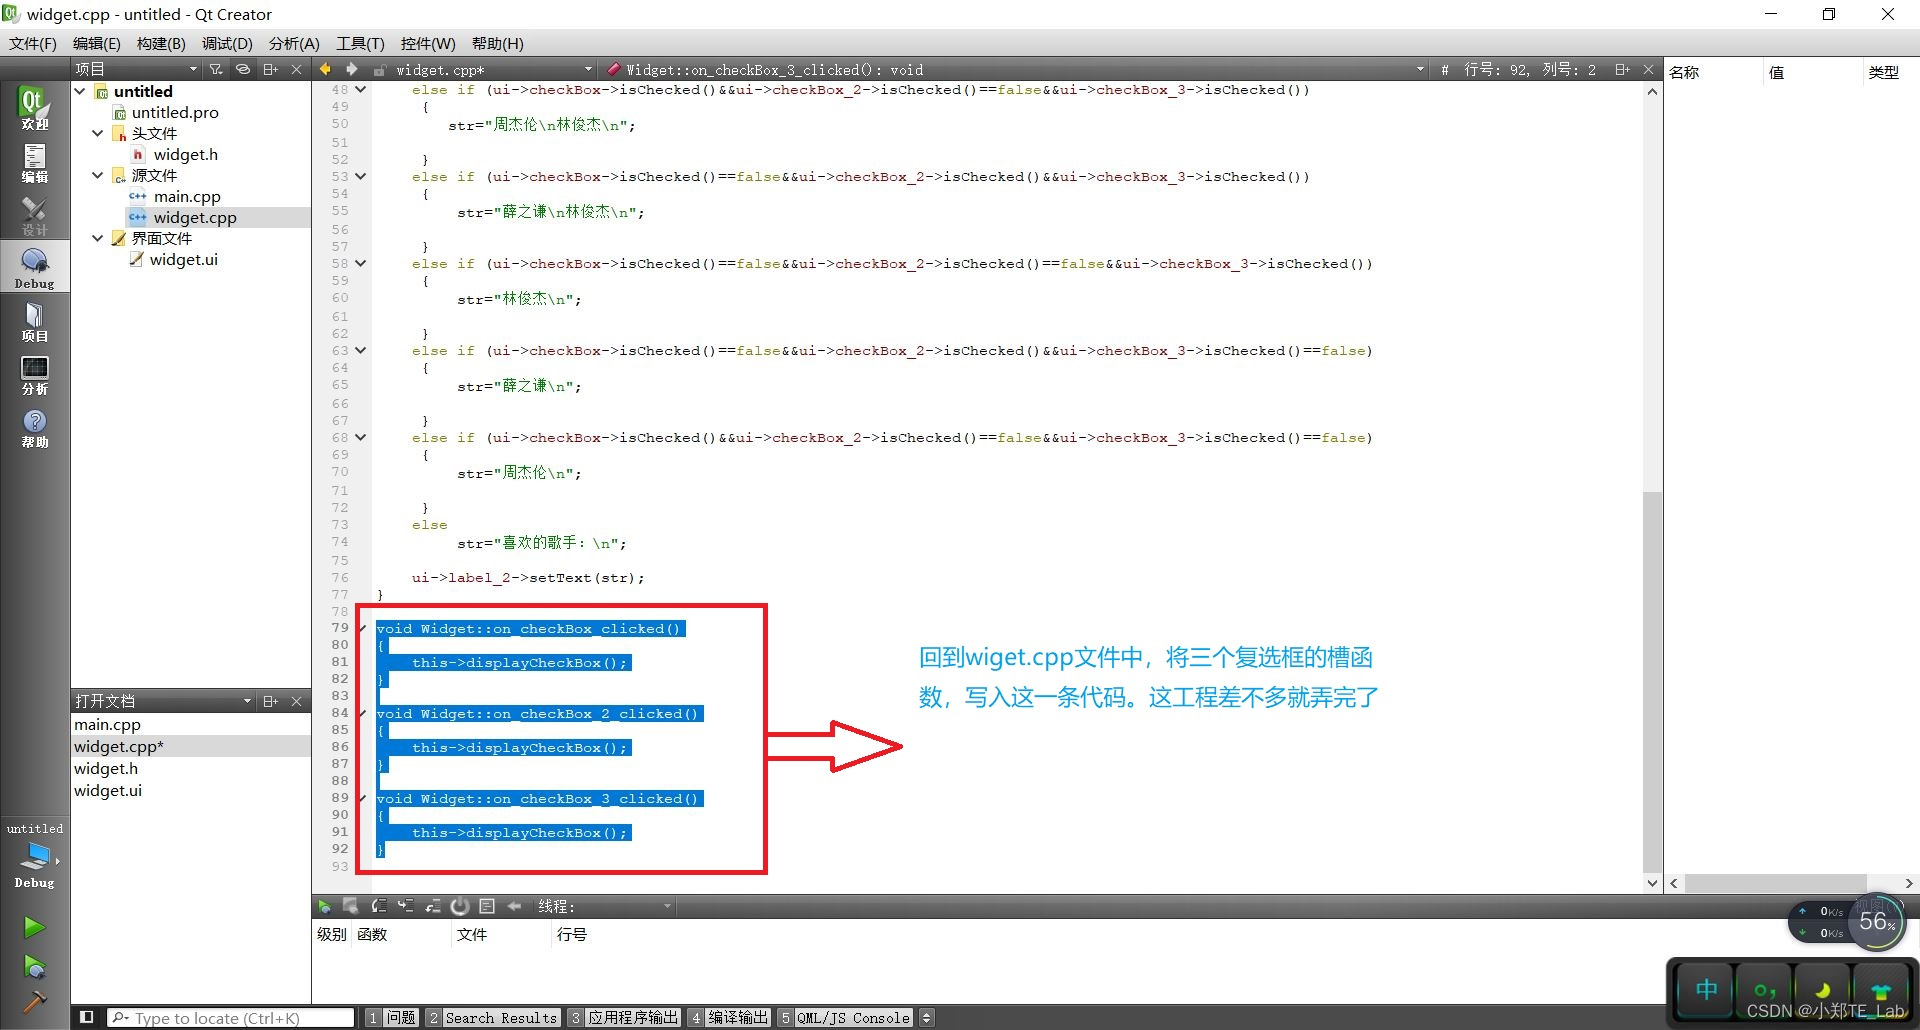Screen dimensions: 1920x1030
Task: Click the Step Over debugger icon
Action: click(x=378, y=906)
